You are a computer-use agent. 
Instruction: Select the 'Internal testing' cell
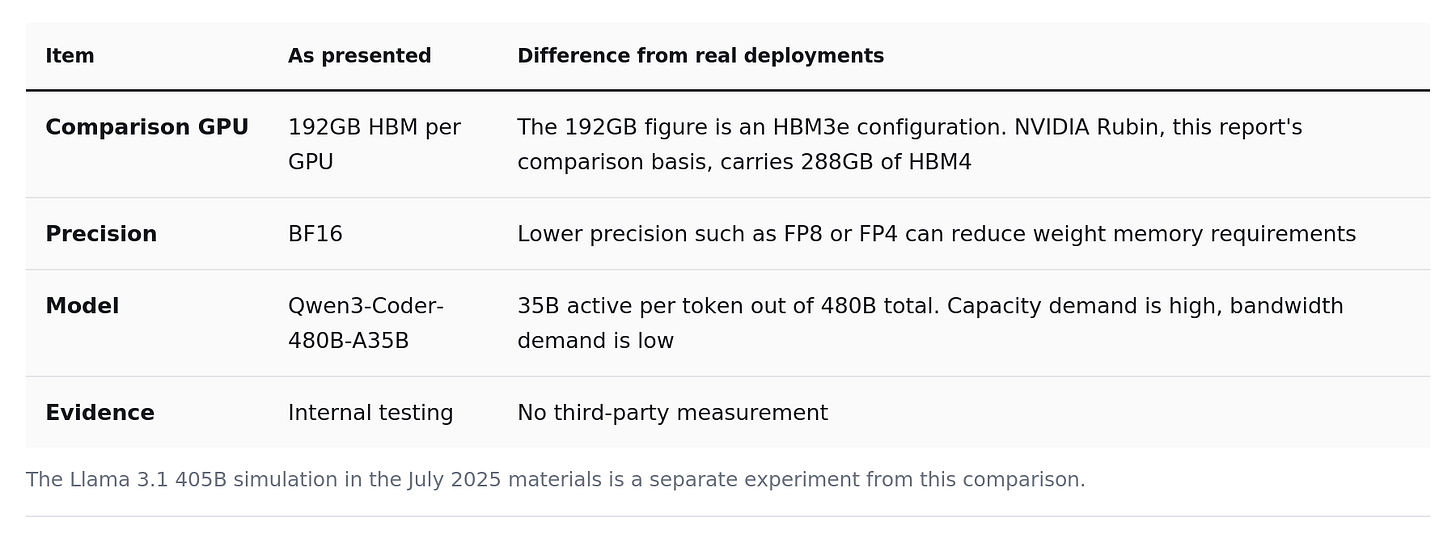[370, 413]
